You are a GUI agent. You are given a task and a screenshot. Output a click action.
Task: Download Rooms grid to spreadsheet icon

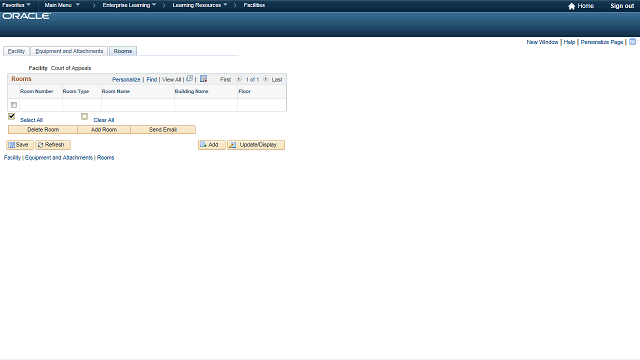[x=203, y=78]
